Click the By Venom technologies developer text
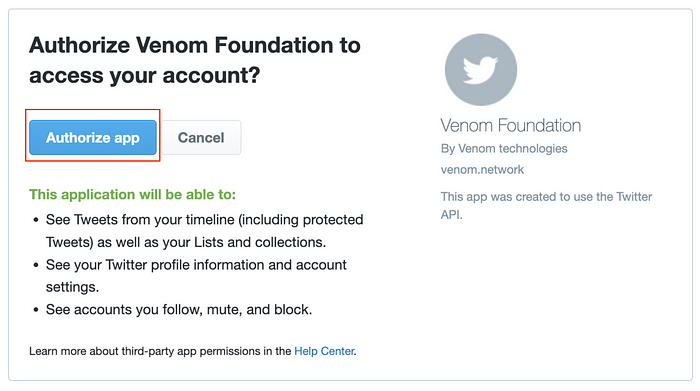 pyautogui.click(x=504, y=148)
